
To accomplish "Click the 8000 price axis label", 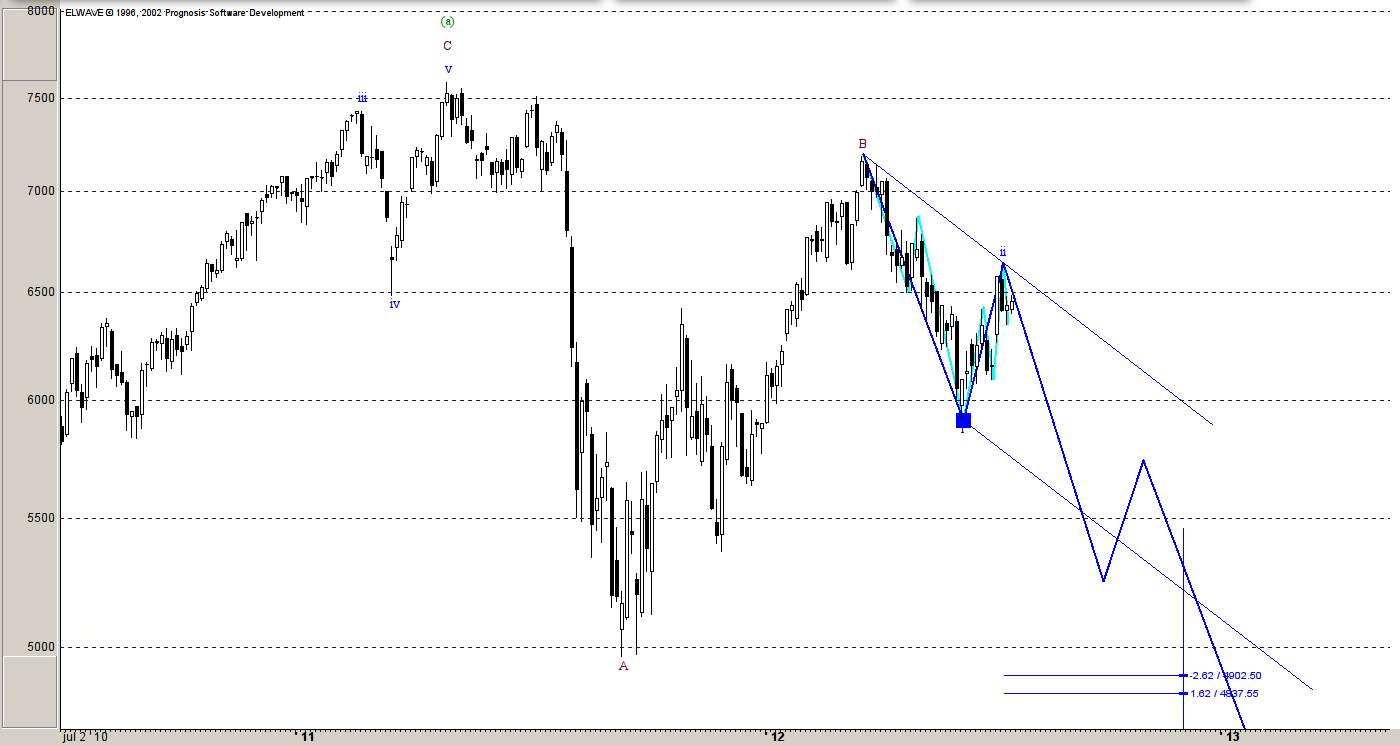I will (41, 11).
